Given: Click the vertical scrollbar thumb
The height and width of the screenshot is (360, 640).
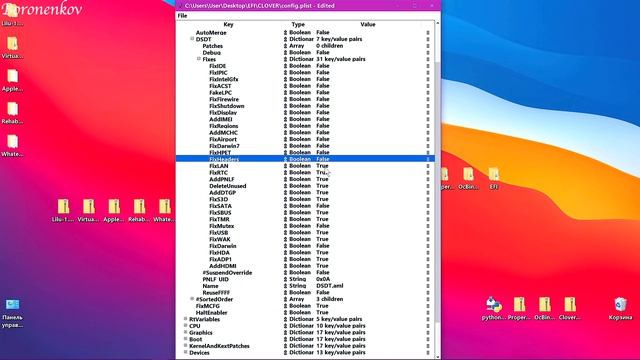Looking at the screenshot, I should point(438,192).
